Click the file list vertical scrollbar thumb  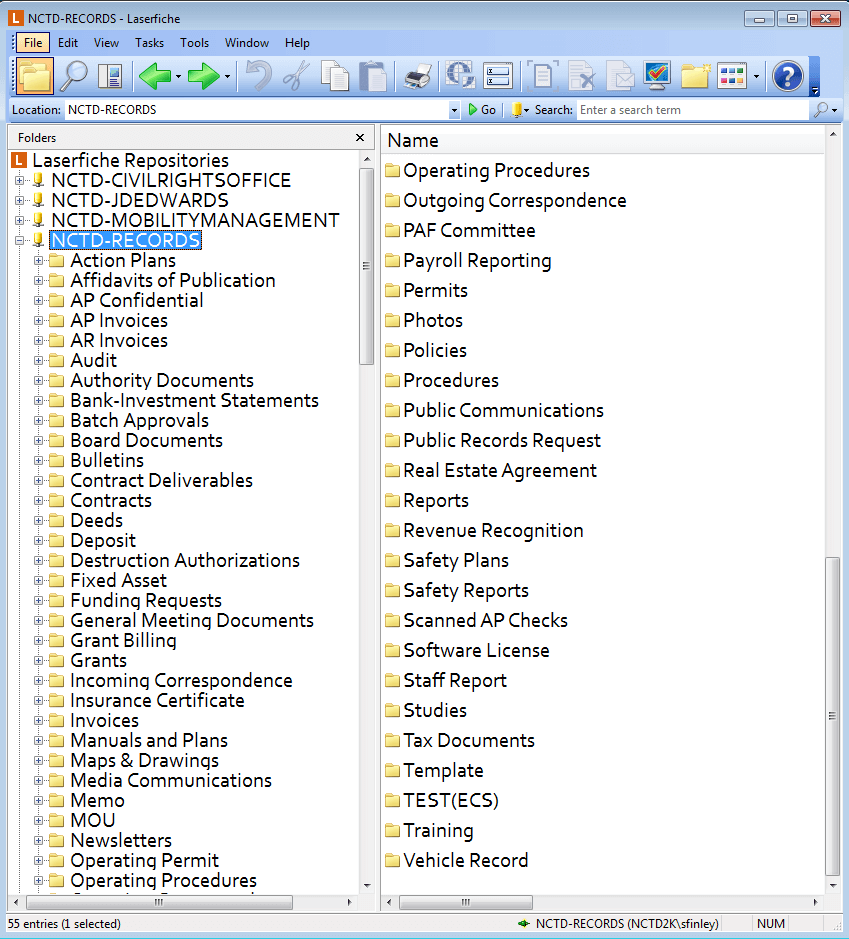coord(832,716)
